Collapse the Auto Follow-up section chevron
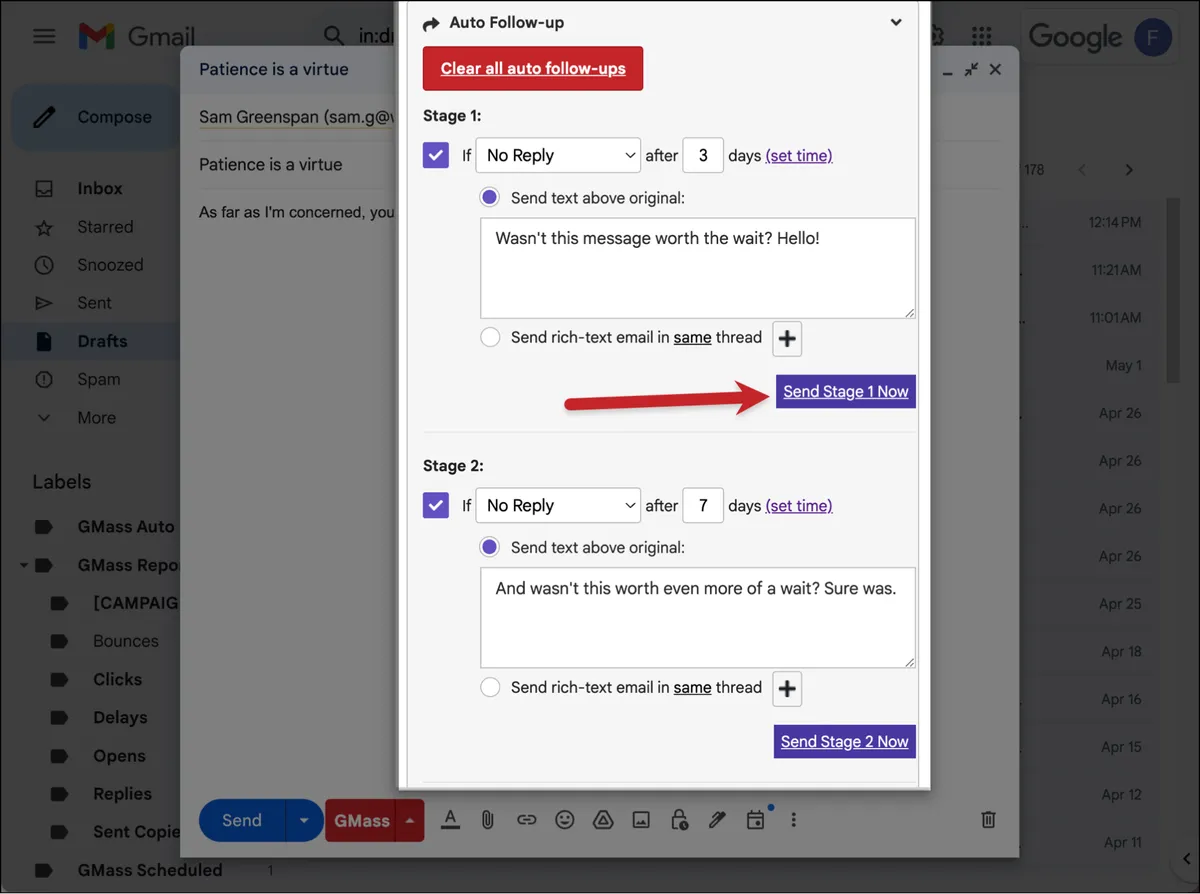The height and width of the screenshot is (894, 1200). (x=896, y=23)
